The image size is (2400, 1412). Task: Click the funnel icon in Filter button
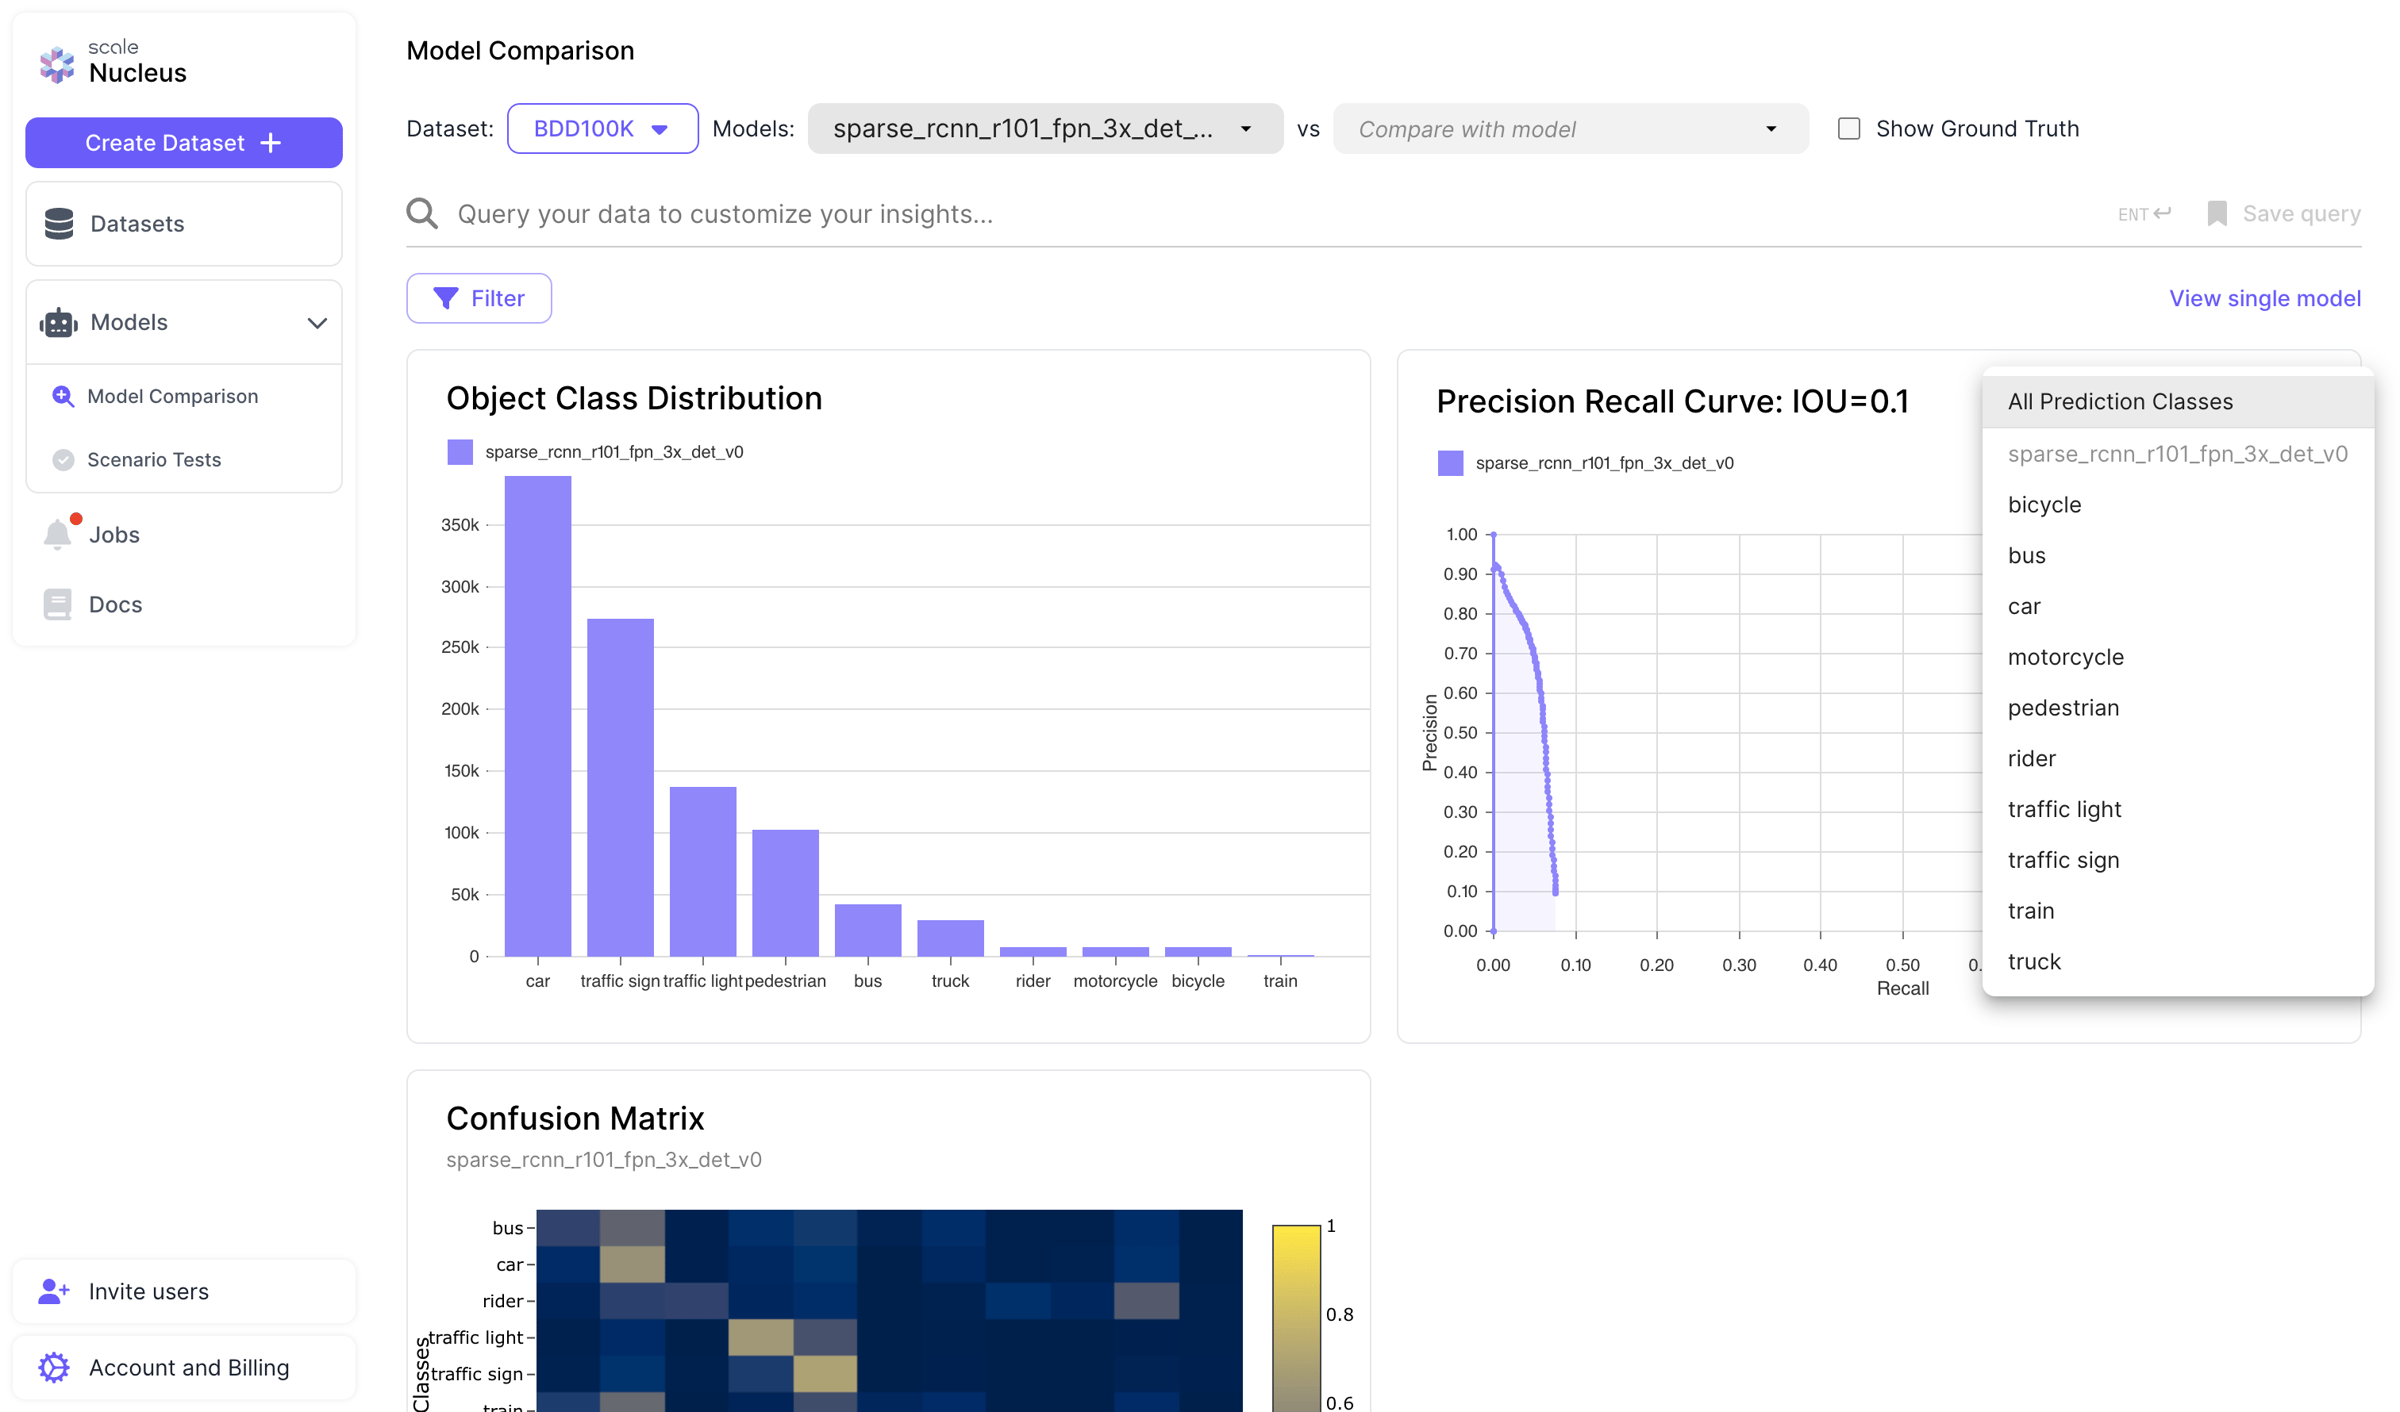(x=446, y=298)
